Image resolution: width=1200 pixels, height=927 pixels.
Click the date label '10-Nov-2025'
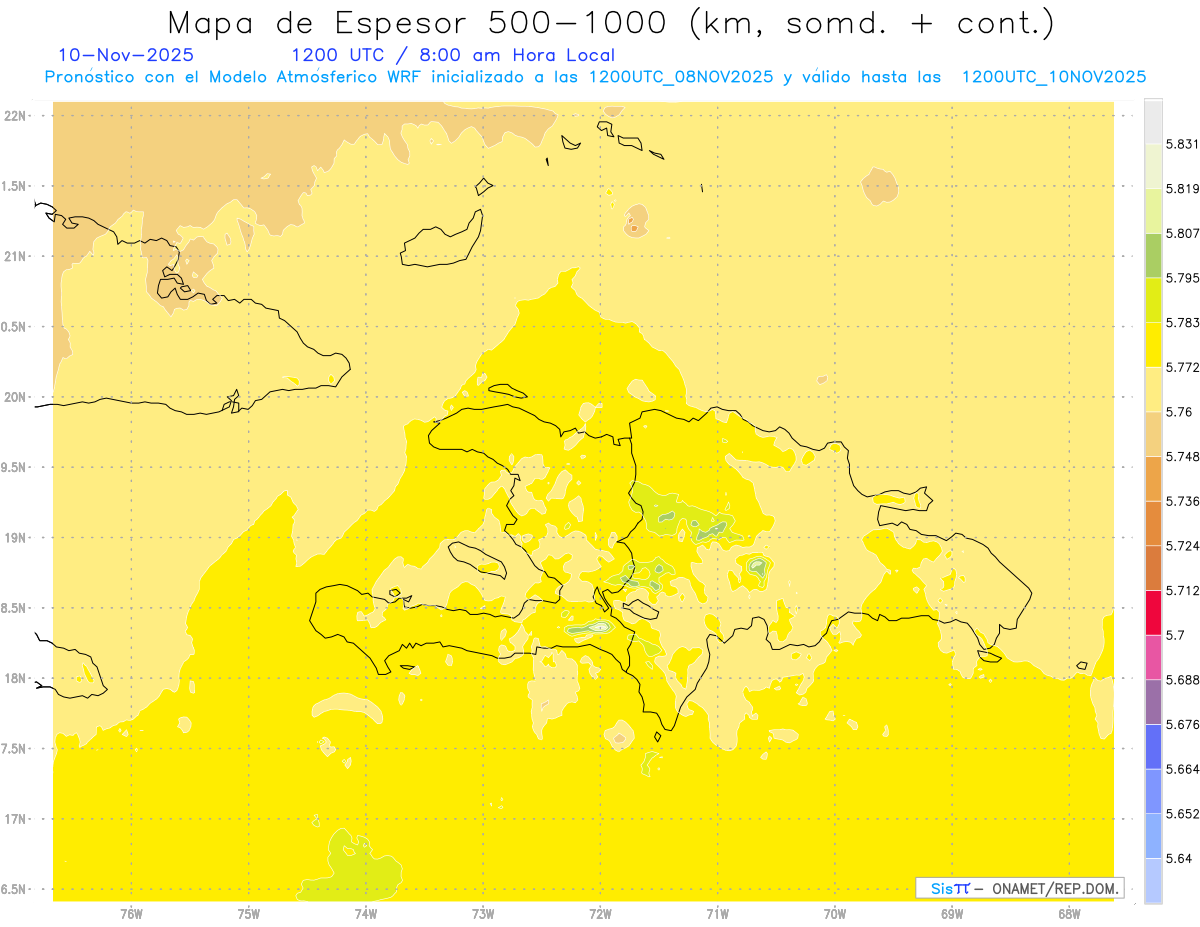[126, 55]
